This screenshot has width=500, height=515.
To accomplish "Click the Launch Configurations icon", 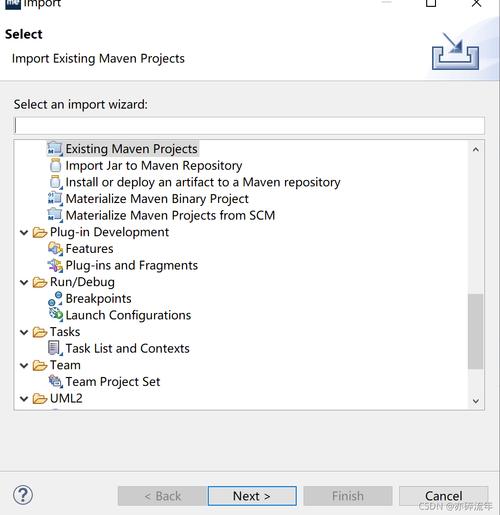I will pos(55,315).
